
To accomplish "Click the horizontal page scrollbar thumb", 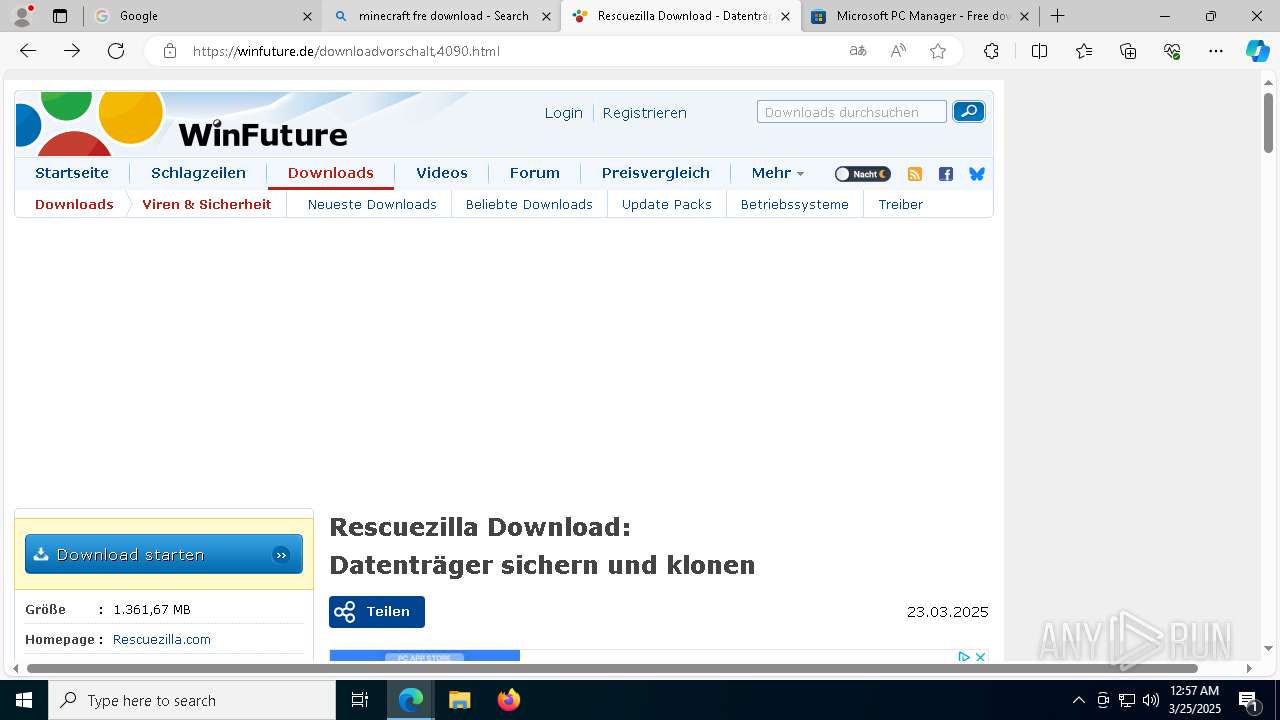I will [612, 668].
